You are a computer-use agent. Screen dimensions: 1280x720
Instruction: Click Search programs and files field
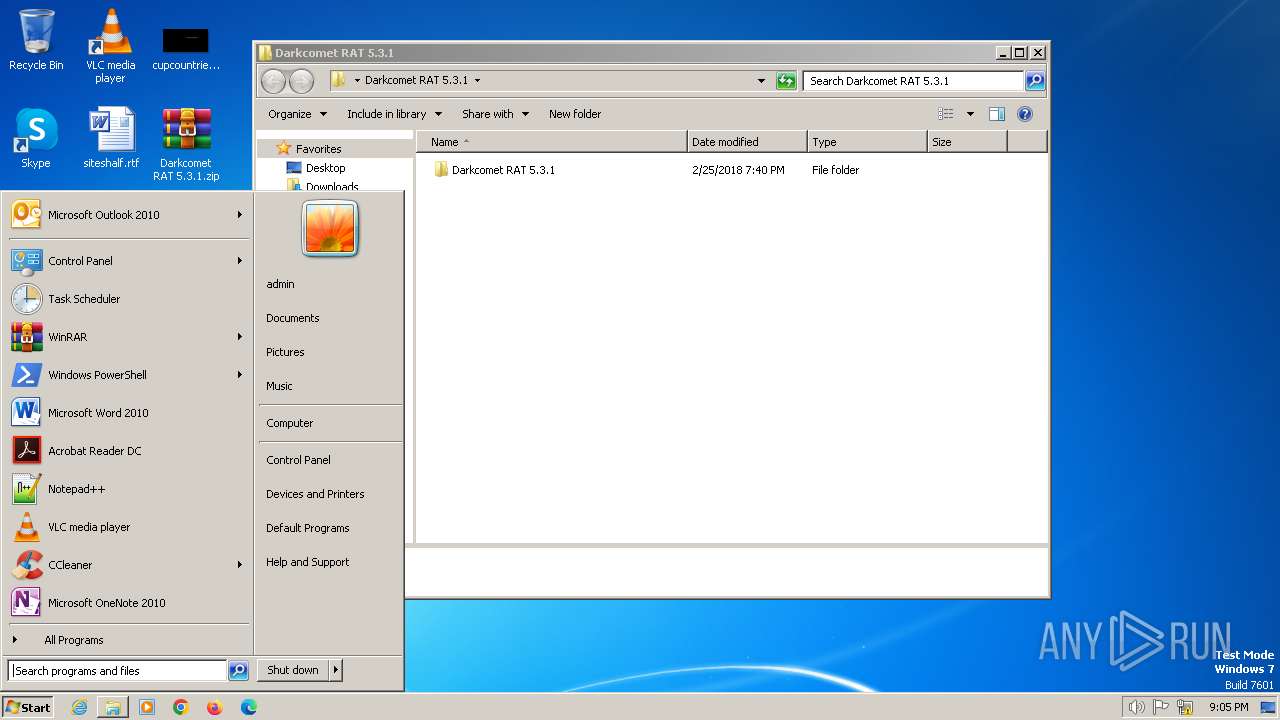coord(117,671)
